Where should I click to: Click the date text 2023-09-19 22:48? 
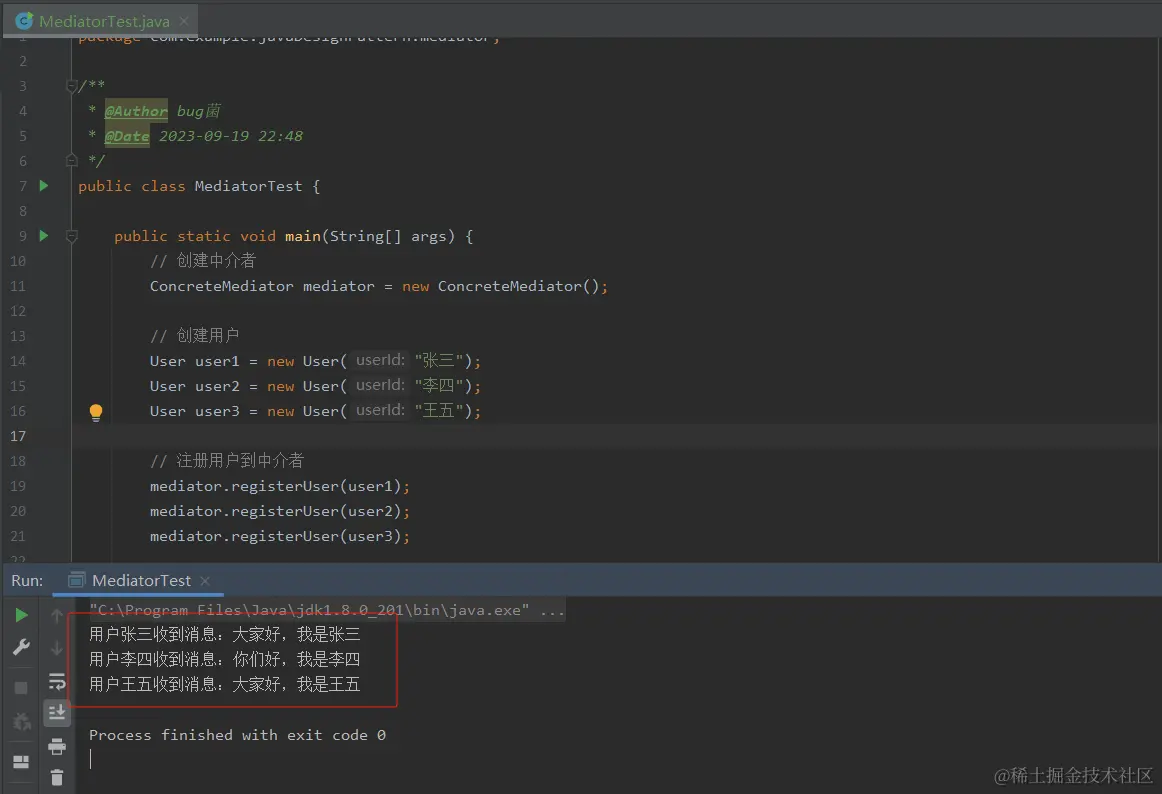tap(230, 136)
